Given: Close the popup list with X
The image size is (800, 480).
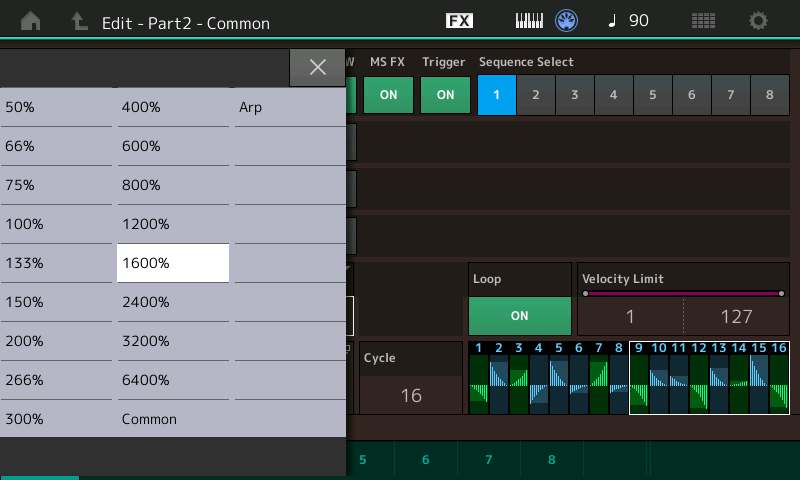Looking at the screenshot, I should pos(317,67).
